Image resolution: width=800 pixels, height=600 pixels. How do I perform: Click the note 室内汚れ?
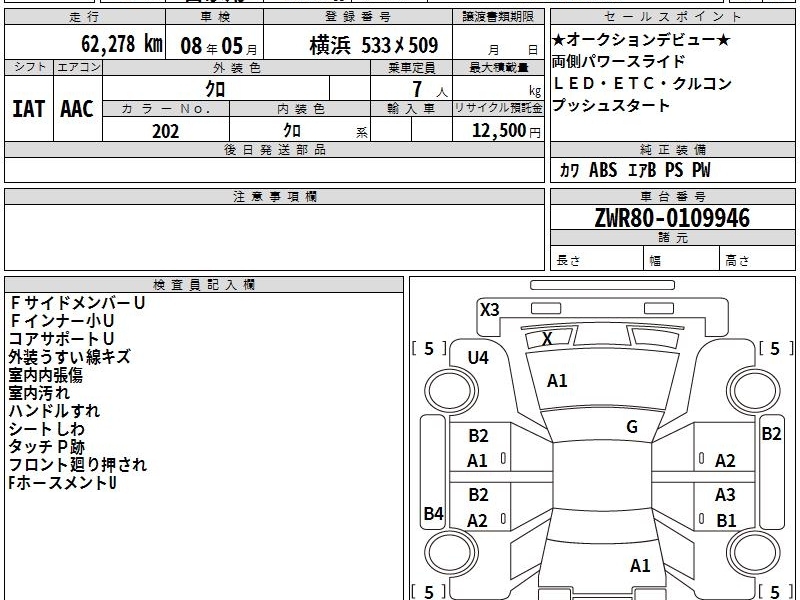tap(39, 393)
